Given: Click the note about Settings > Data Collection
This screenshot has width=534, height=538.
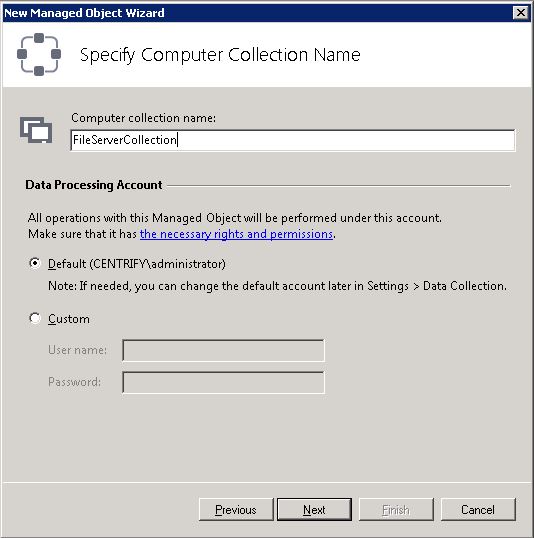Looking at the screenshot, I should [277, 286].
